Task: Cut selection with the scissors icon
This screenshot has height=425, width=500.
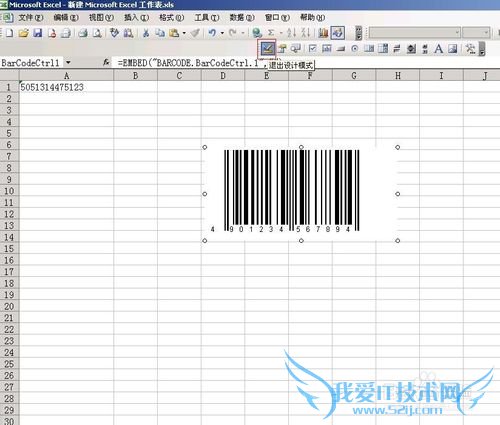Action: point(146,33)
